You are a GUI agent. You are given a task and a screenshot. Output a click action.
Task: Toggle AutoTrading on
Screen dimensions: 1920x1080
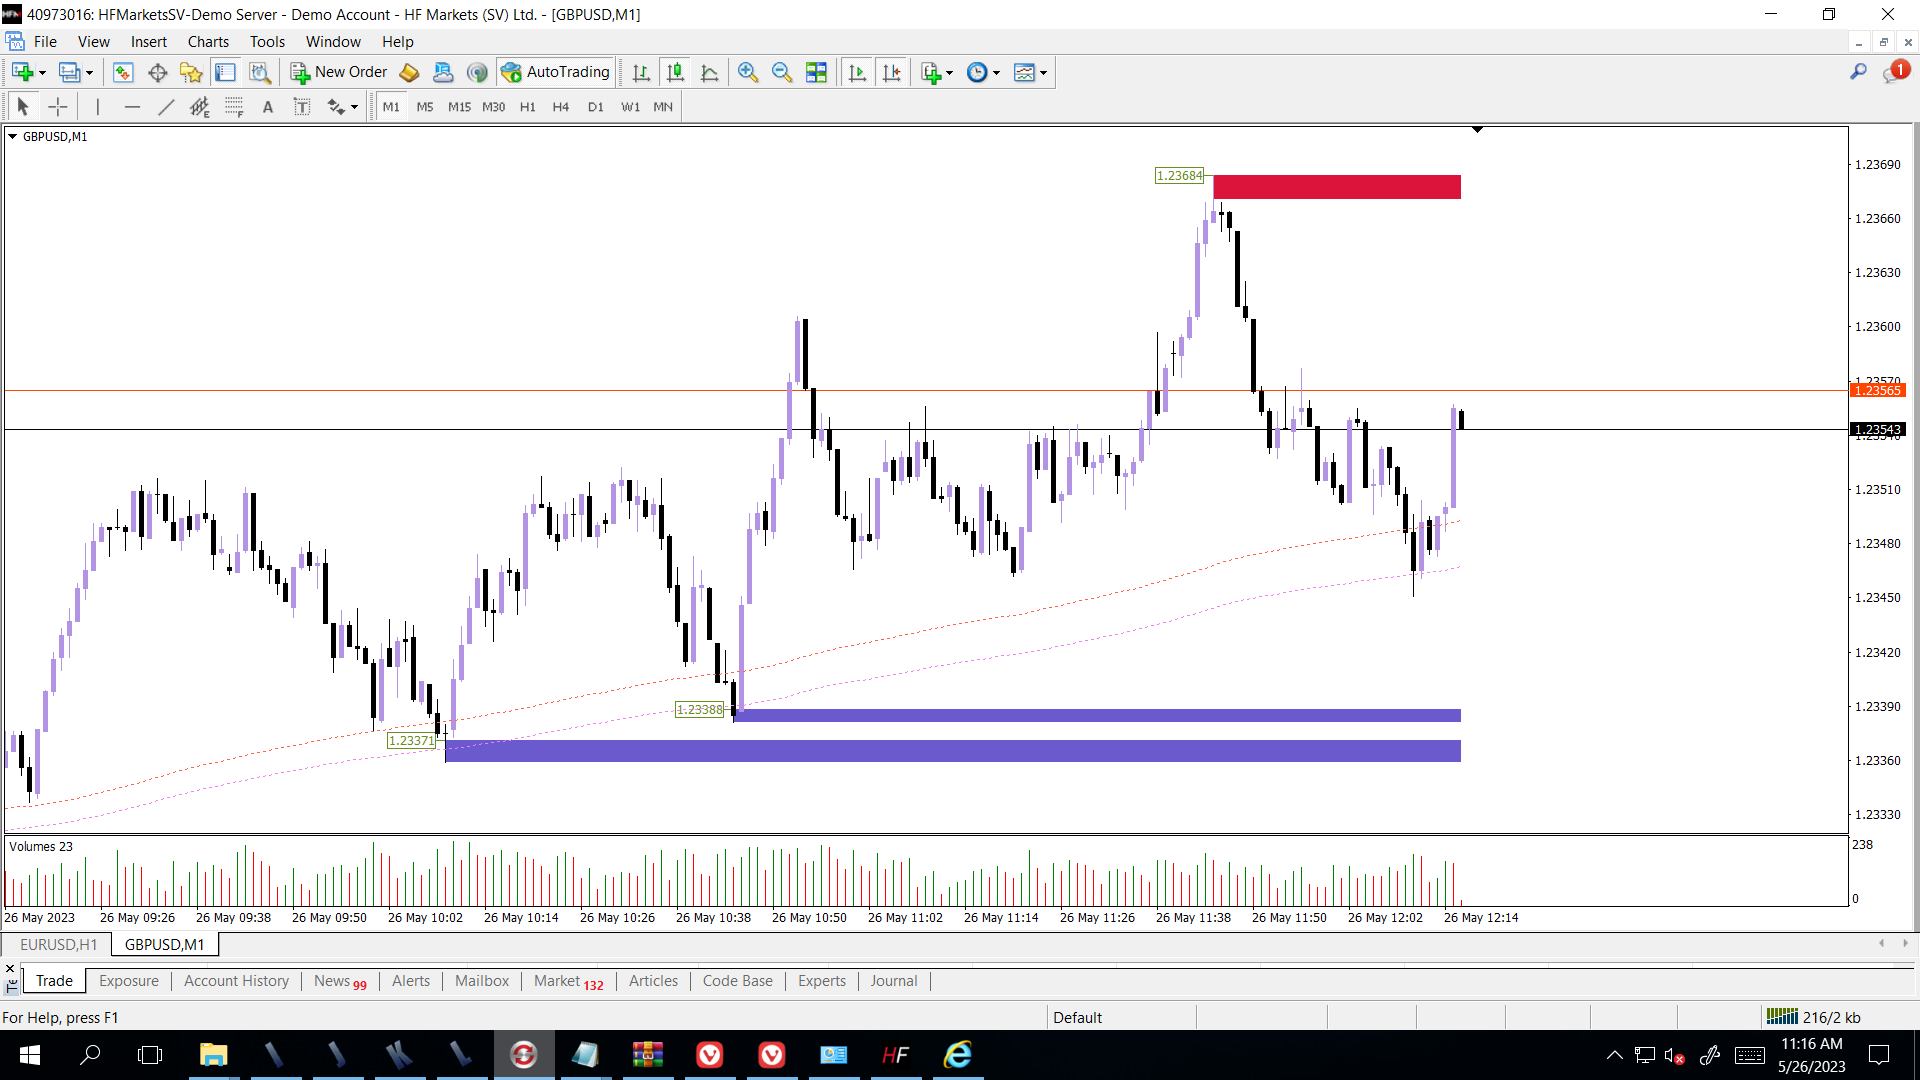point(556,72)
